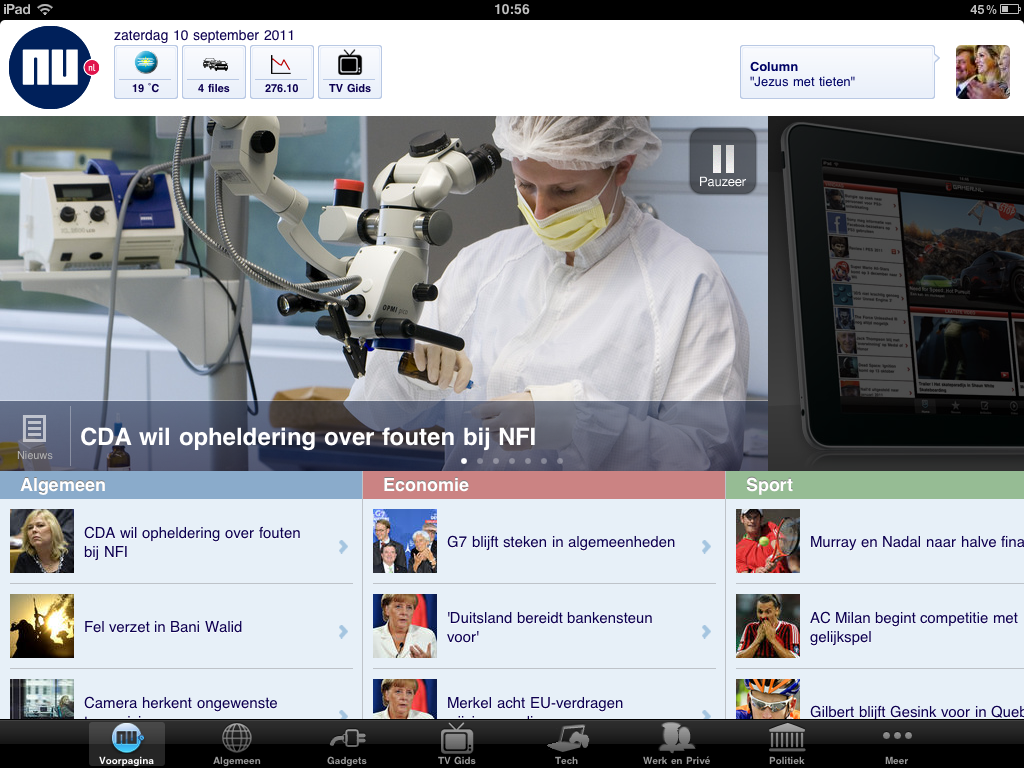Expand the Duitsland bereidt bankensteun article arrow
The image size is (1024, 768).
point(706,631)
